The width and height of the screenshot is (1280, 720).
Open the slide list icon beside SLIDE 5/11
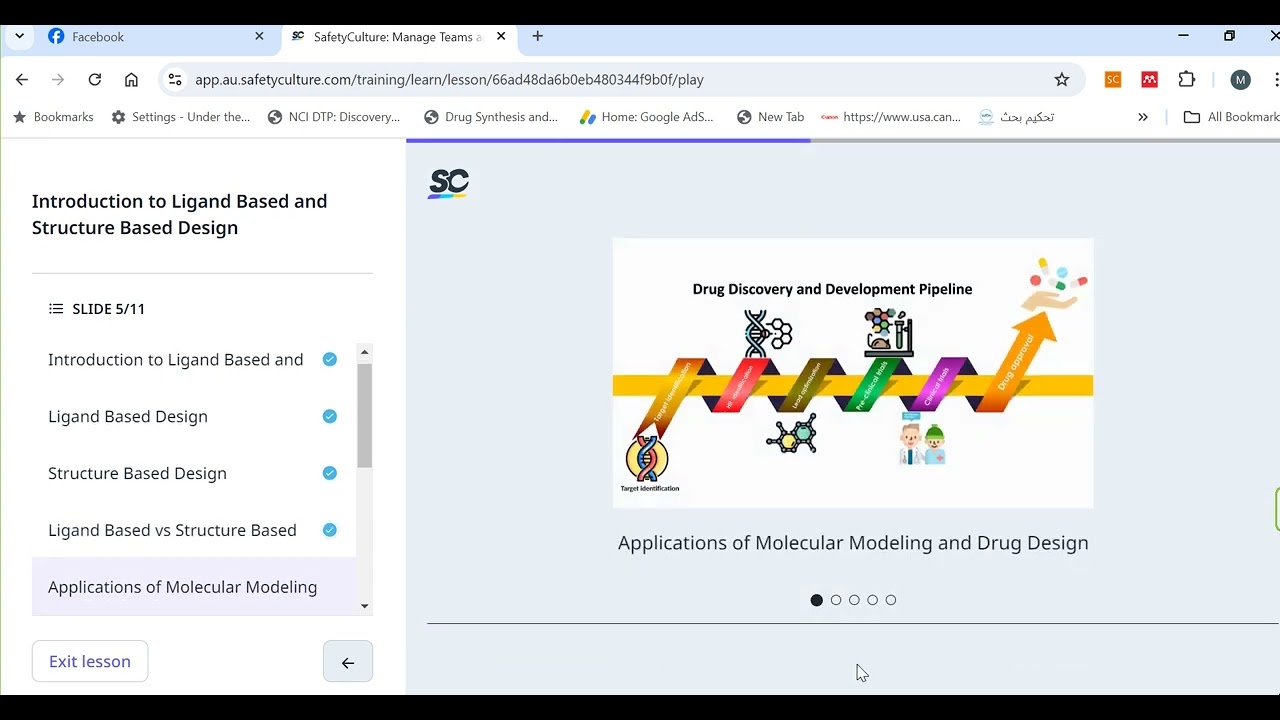56,309
